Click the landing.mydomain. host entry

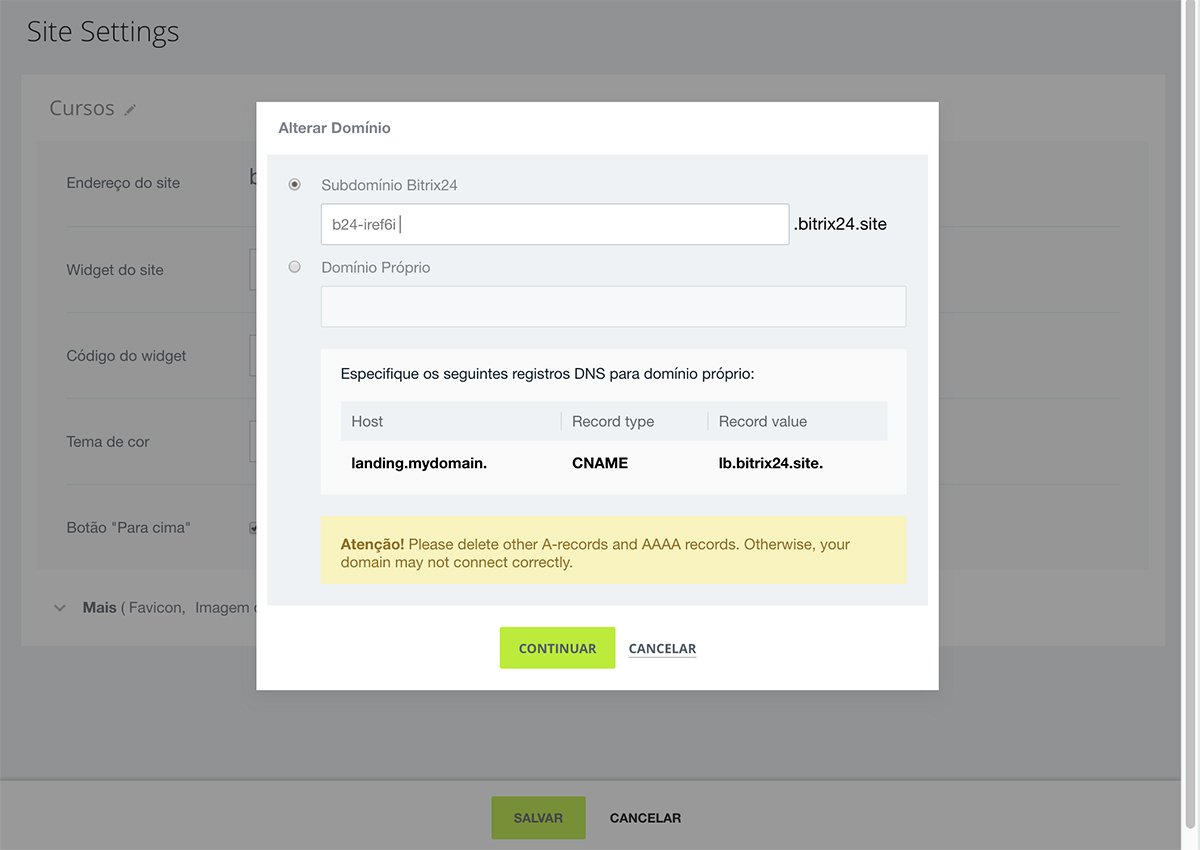[x=419, y=464]
